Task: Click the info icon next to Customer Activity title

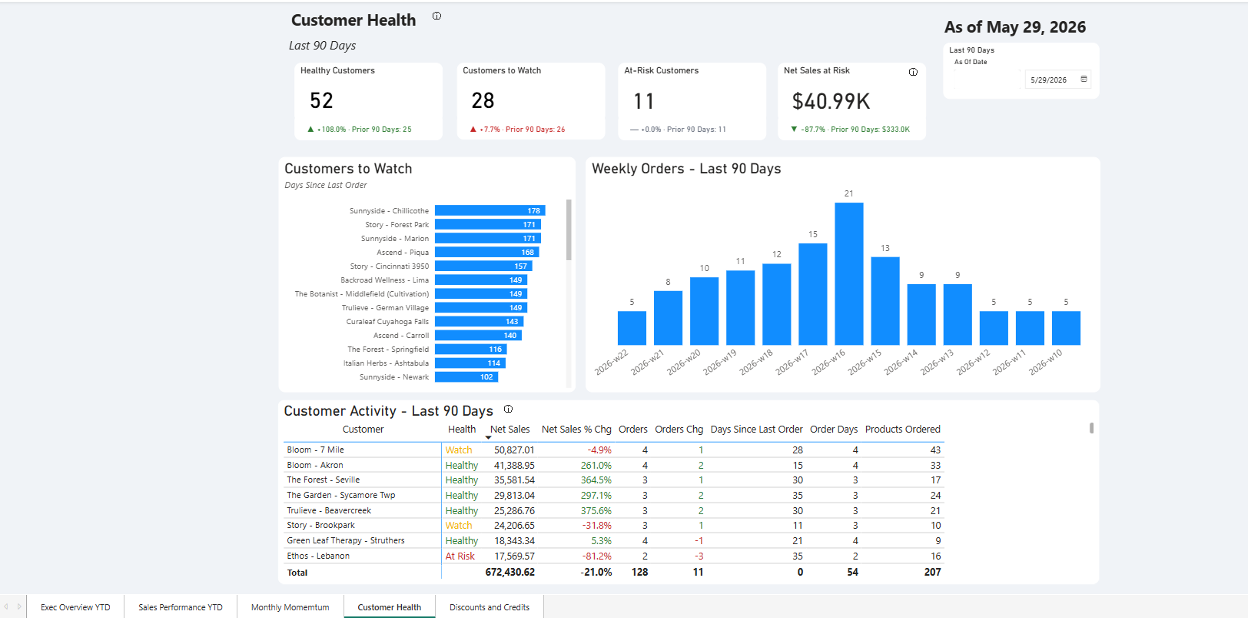Action: pos(508,409)
